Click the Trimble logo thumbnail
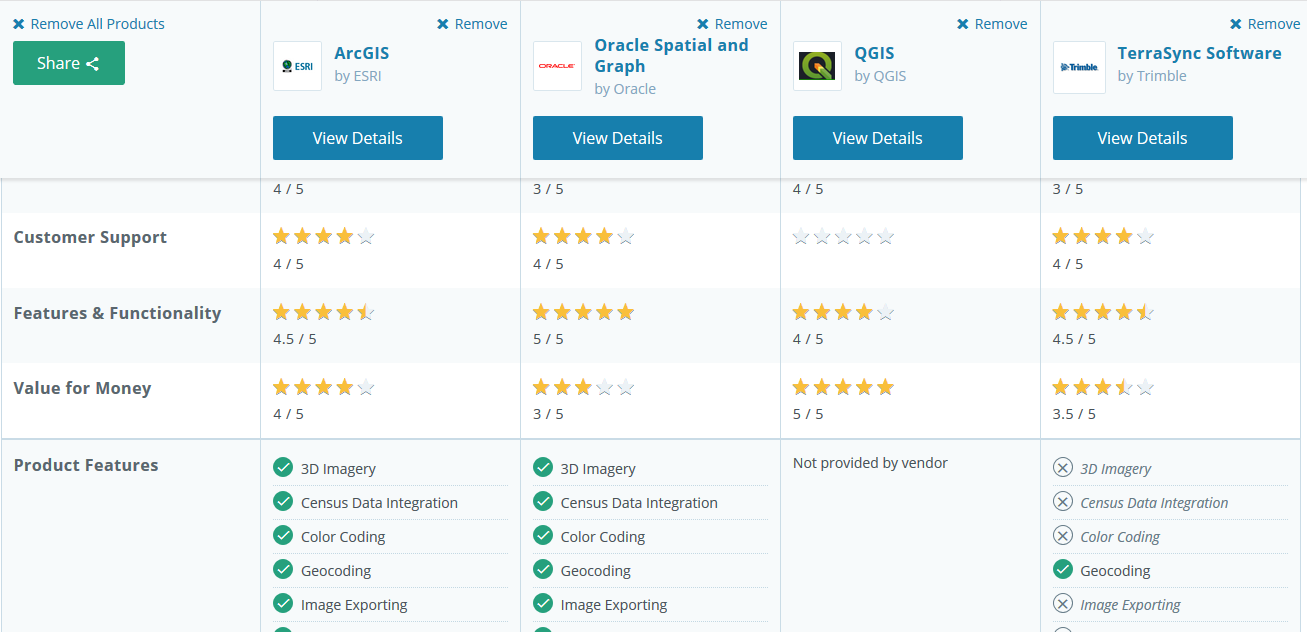 [1079, 67]
